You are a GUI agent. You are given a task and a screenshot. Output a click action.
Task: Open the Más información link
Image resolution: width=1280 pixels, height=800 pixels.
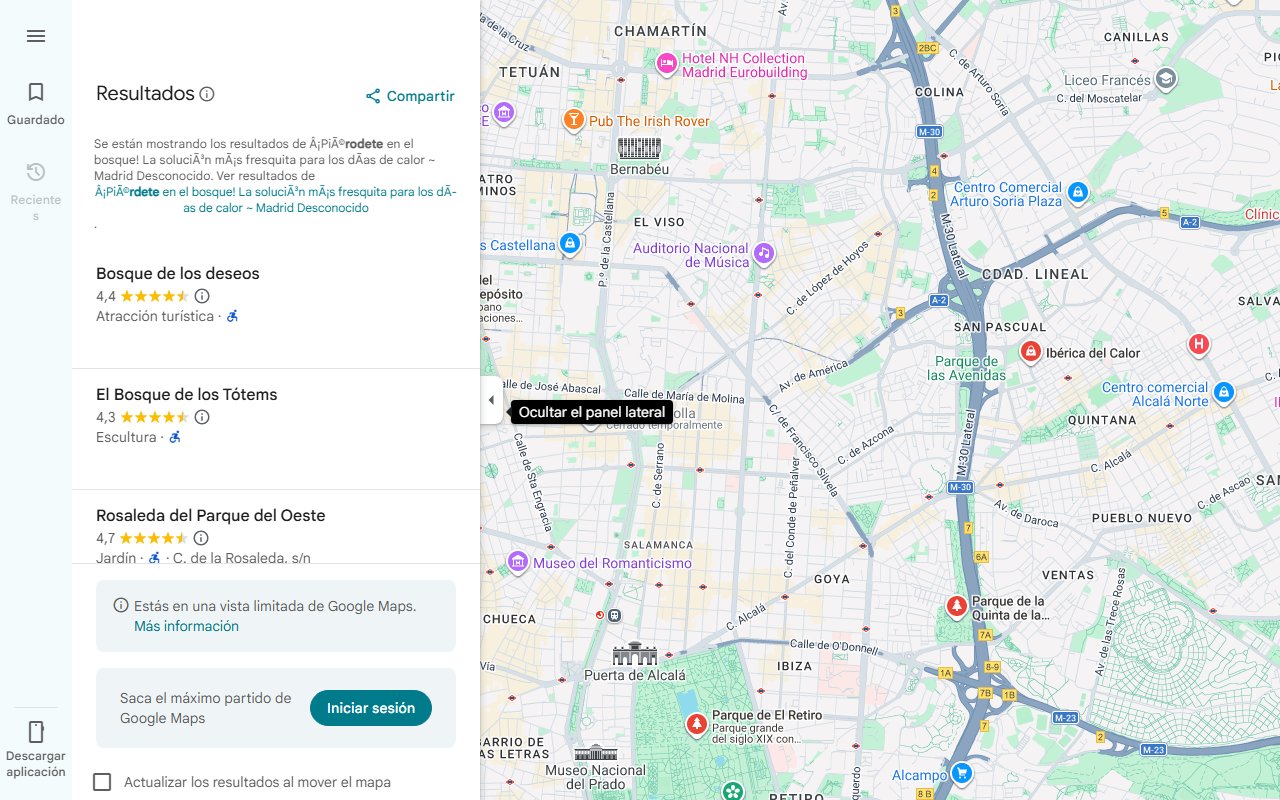click(x=186, y=626)
